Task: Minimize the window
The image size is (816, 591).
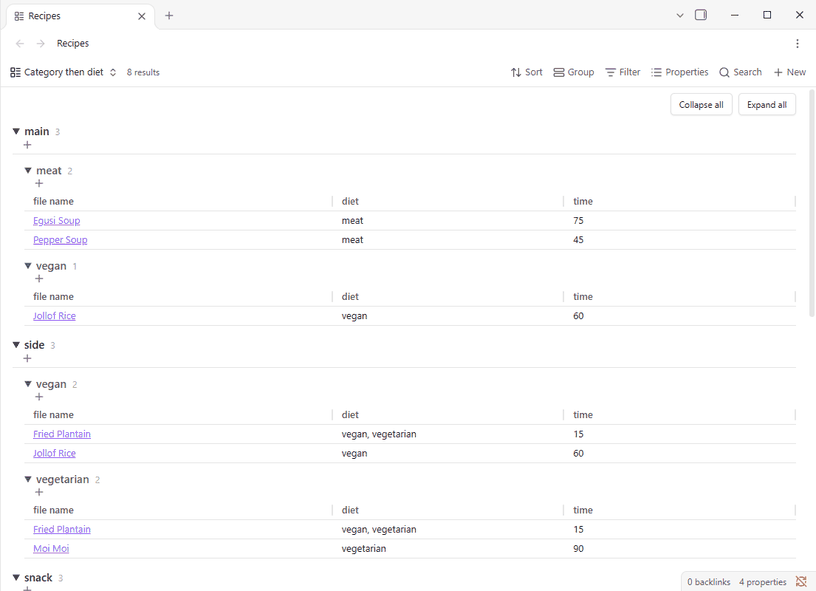Action: [x=734, y=15]
